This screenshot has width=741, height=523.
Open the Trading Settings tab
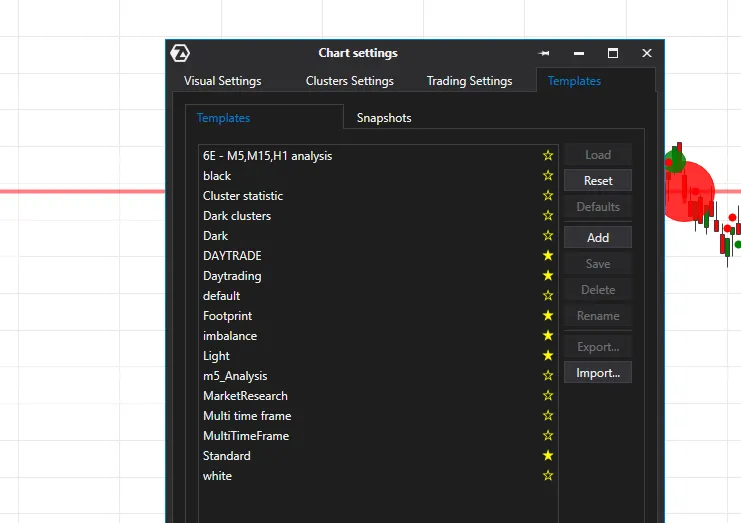pos(469,81)
